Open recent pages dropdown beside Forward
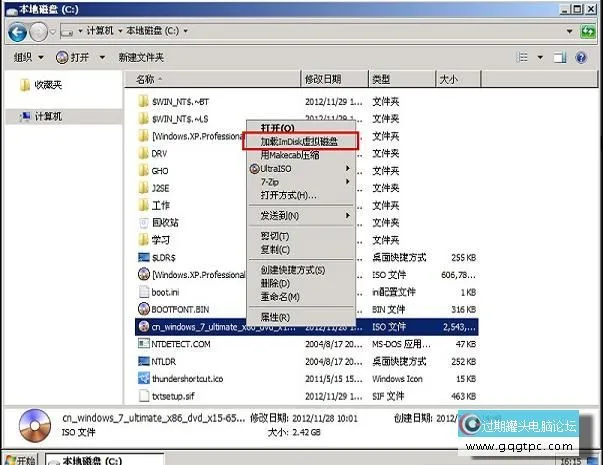 [53, 32]
